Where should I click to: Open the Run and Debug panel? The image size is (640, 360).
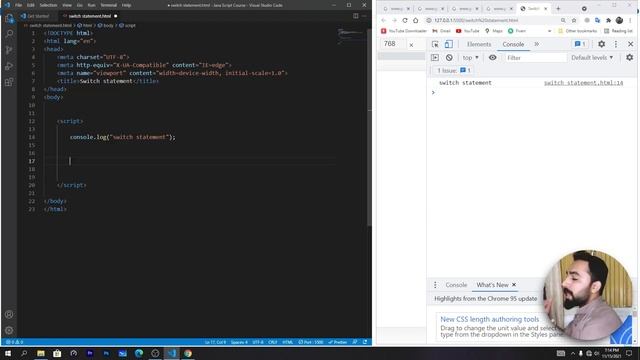pos(9,66)
